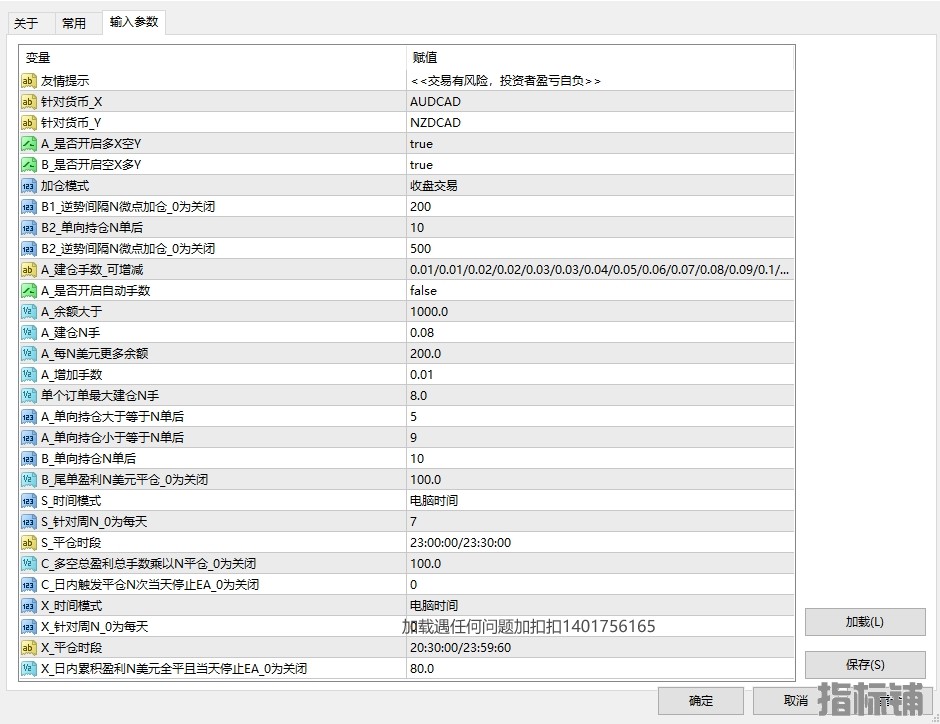Viewport: 940px width, 724px height.
Task: Edit A_单向持仓小于等于N单后 value 9
Action: (x=600, y=438)
